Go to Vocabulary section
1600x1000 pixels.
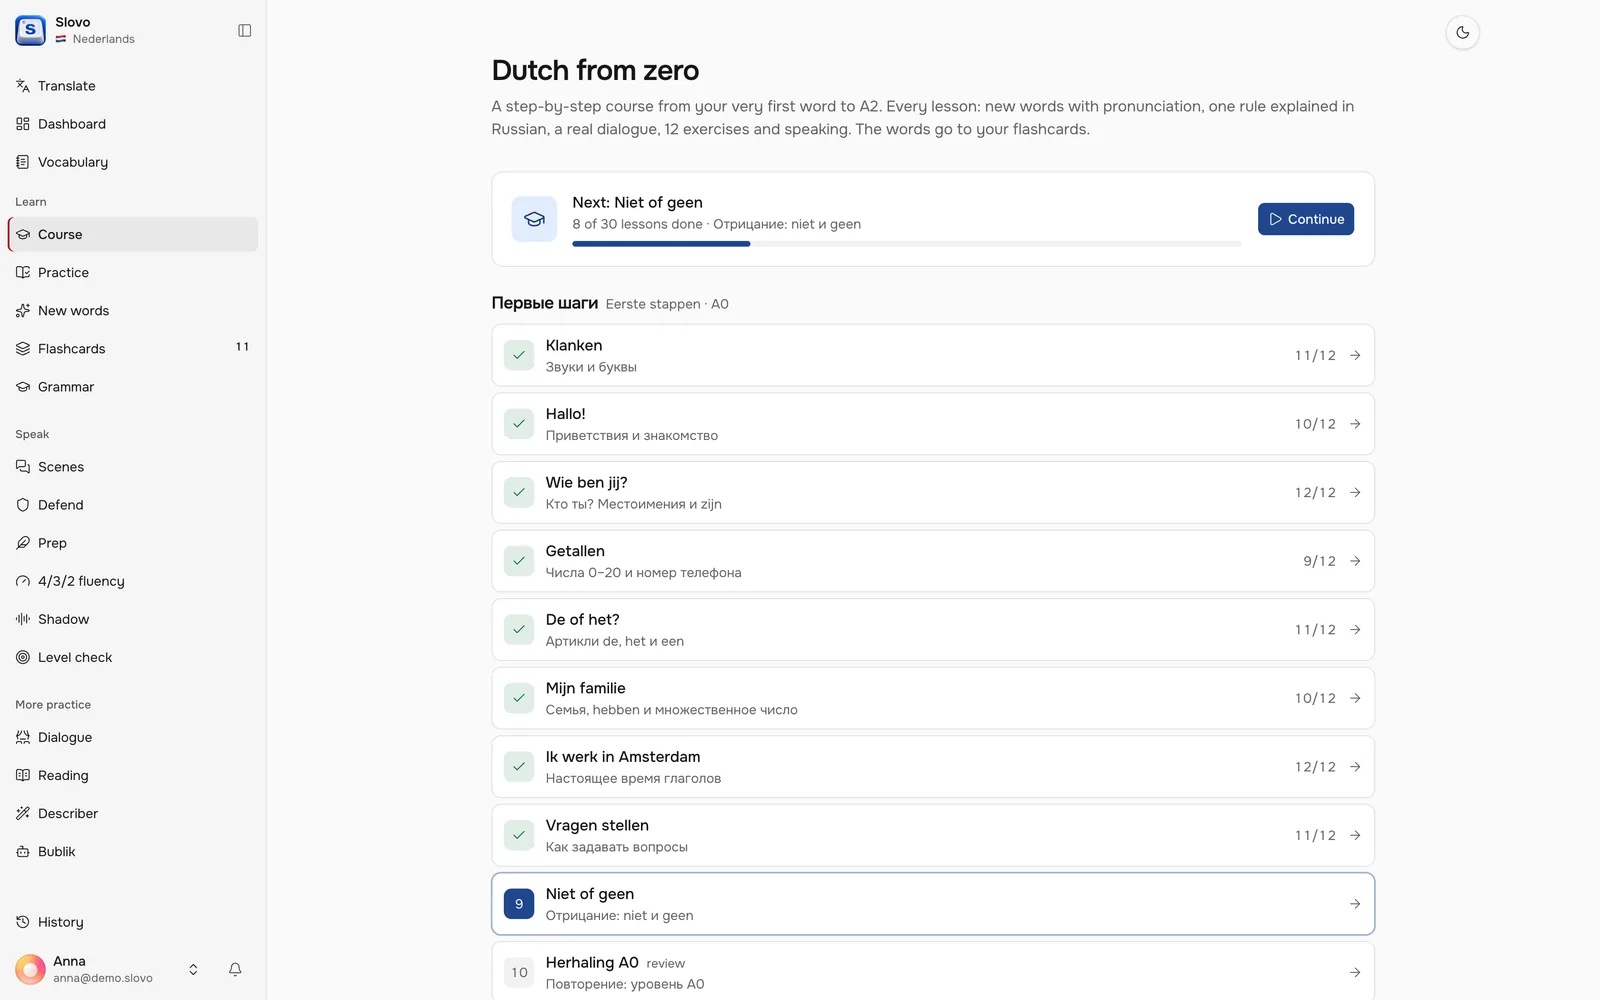(133, 162)
